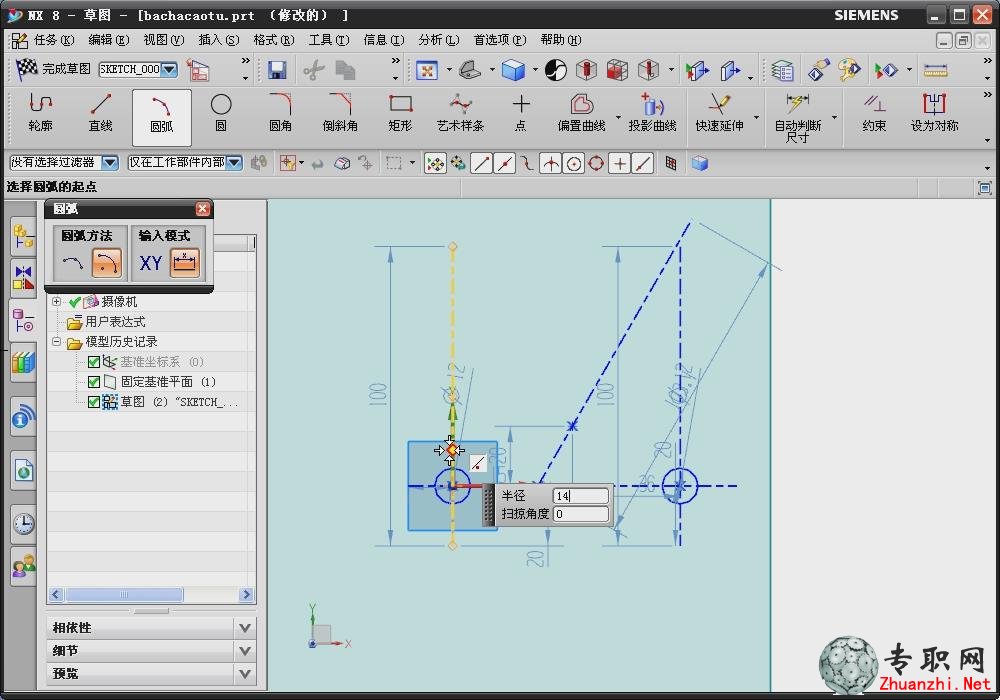Open the SKETCH_000 sketch name dropdown
1000x700 pixels.
[170, 69]
